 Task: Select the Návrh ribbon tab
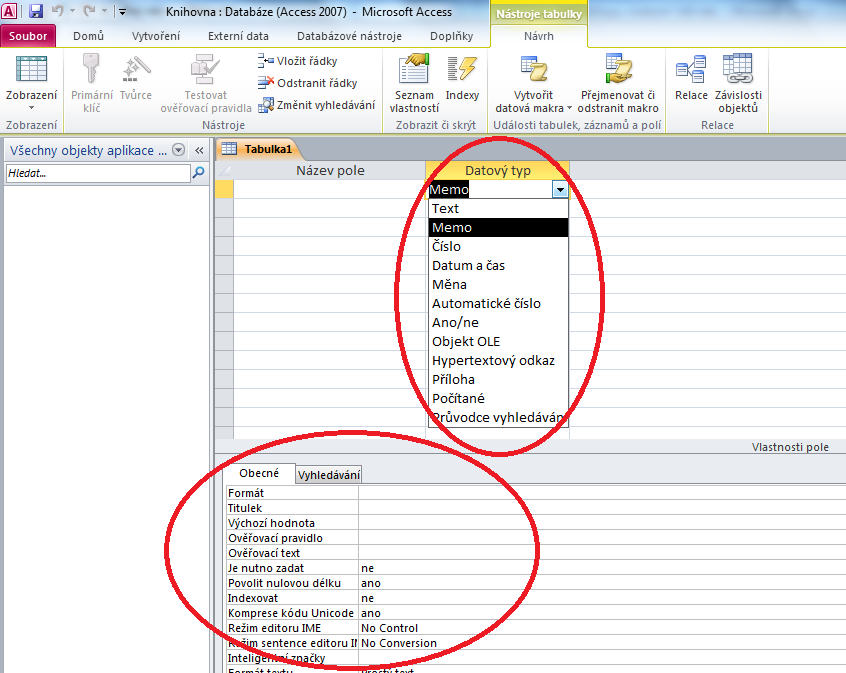[x=538, y=36]
